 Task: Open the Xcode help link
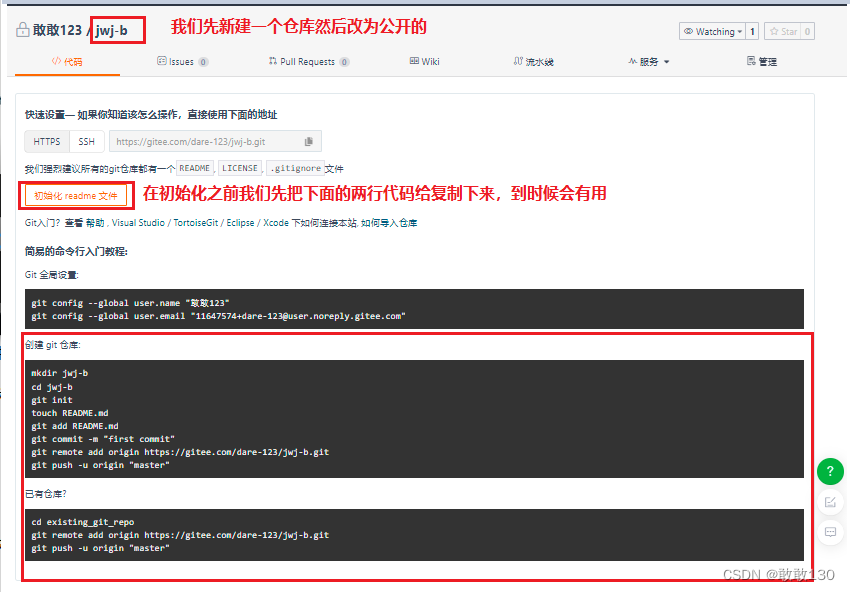[276, 223]
